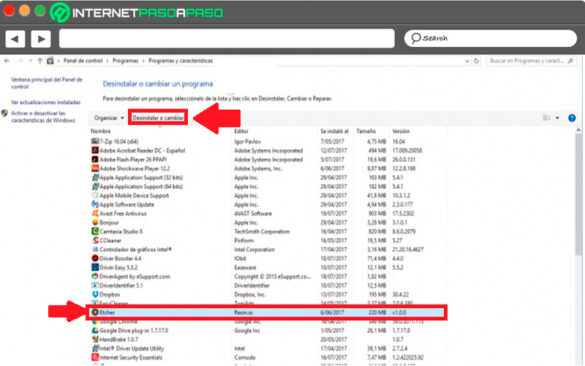This screenshot has width=585, height=366.
Task: Click AVAST Software editor cell
Action: [253, 213]
